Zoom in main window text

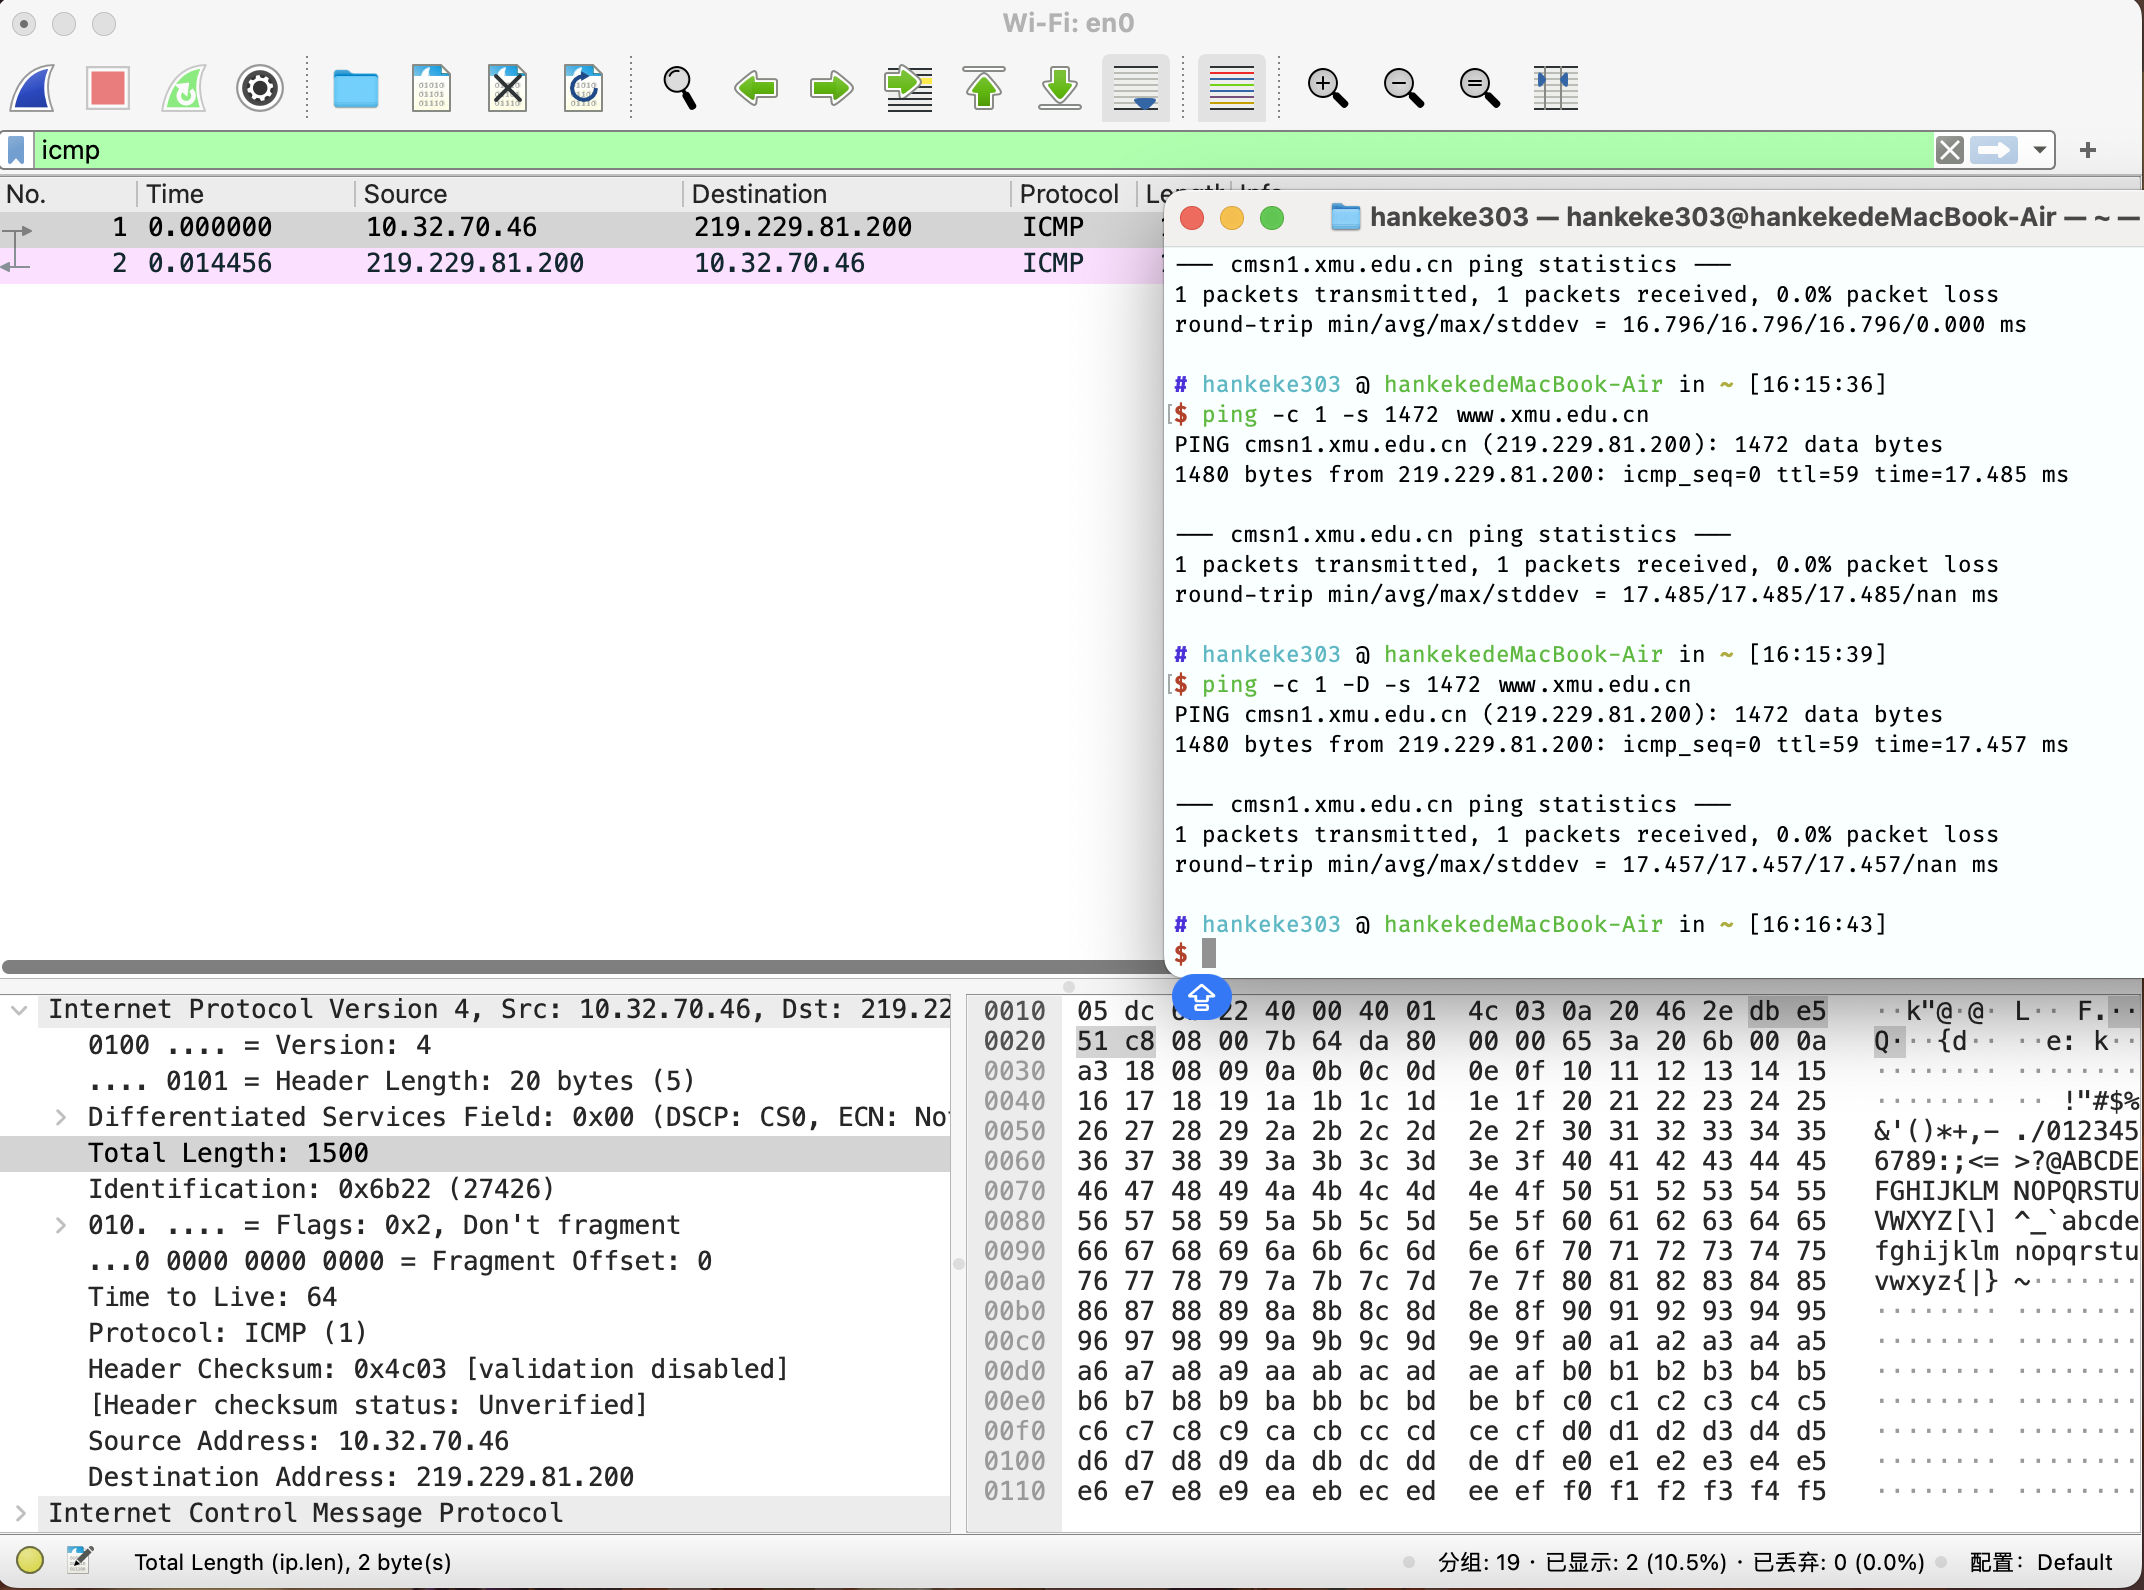click(1328, 88)
